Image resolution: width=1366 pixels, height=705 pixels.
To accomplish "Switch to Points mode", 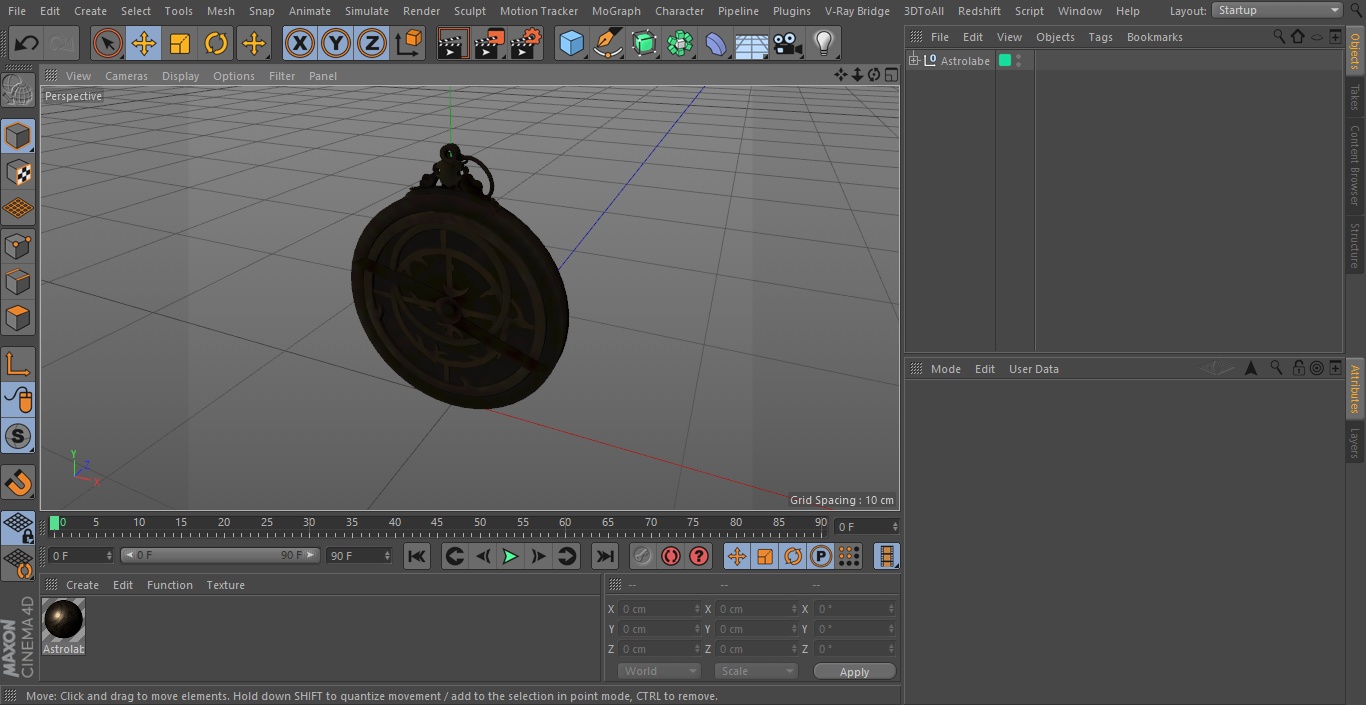I will 18,245.
